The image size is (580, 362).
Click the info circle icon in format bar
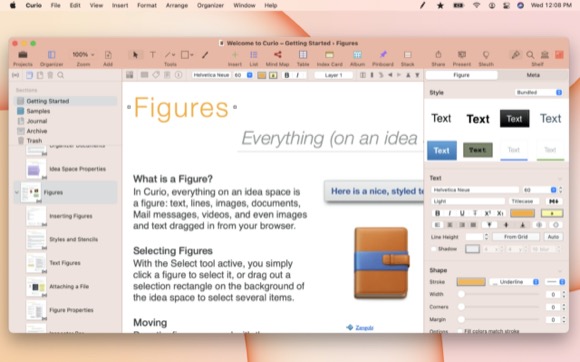pyautogui.click(x=178, y=75)
